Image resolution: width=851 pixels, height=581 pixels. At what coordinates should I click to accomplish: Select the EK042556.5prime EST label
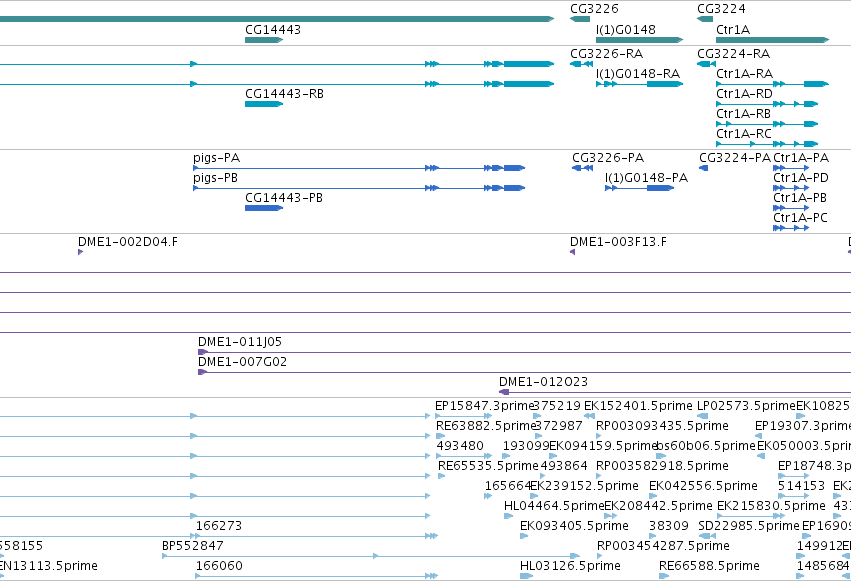(x=703, y=486)
